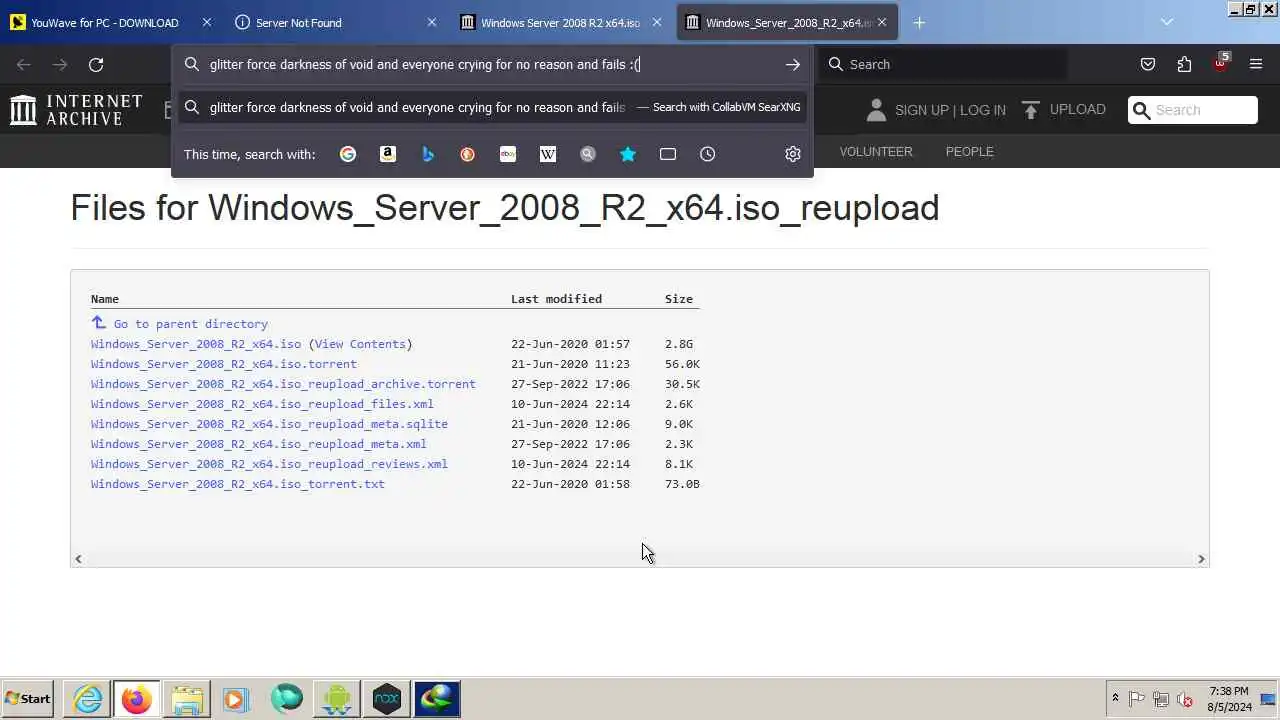Open the VOLUNTEER navigation item
1280x720 pixels.
coord(876,152)
